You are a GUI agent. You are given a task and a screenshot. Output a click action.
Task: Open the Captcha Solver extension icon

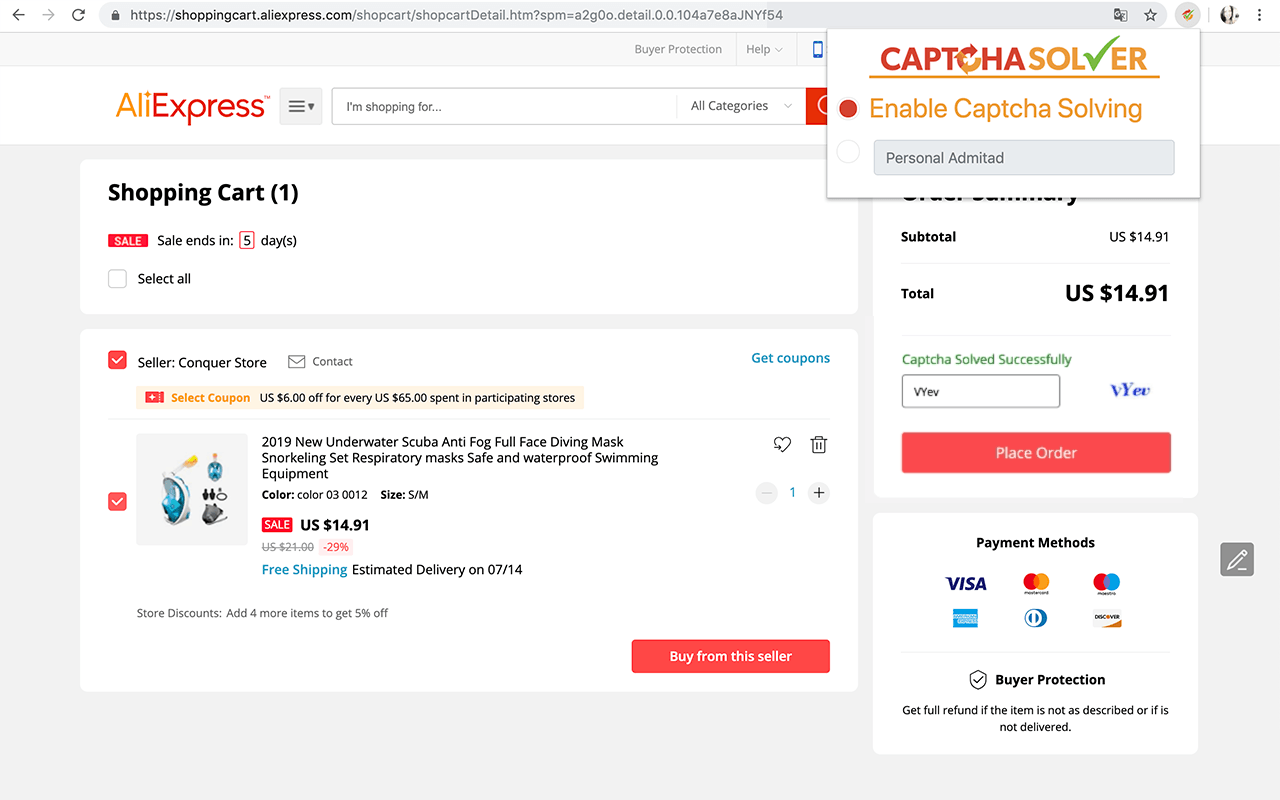tap(1187, 15)
